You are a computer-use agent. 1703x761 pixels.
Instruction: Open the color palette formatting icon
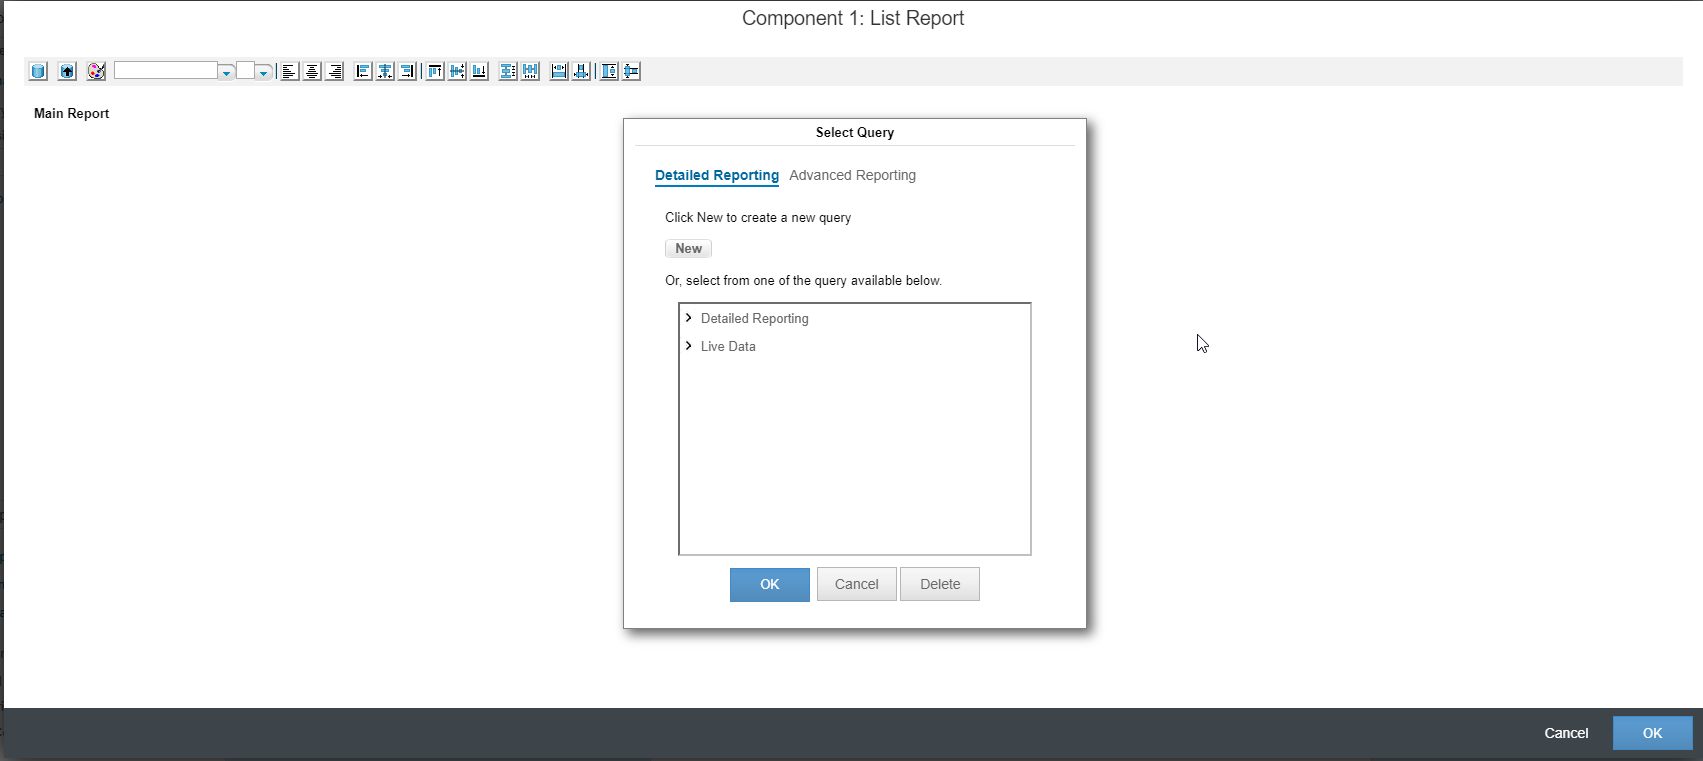click(x=96, y=71)
